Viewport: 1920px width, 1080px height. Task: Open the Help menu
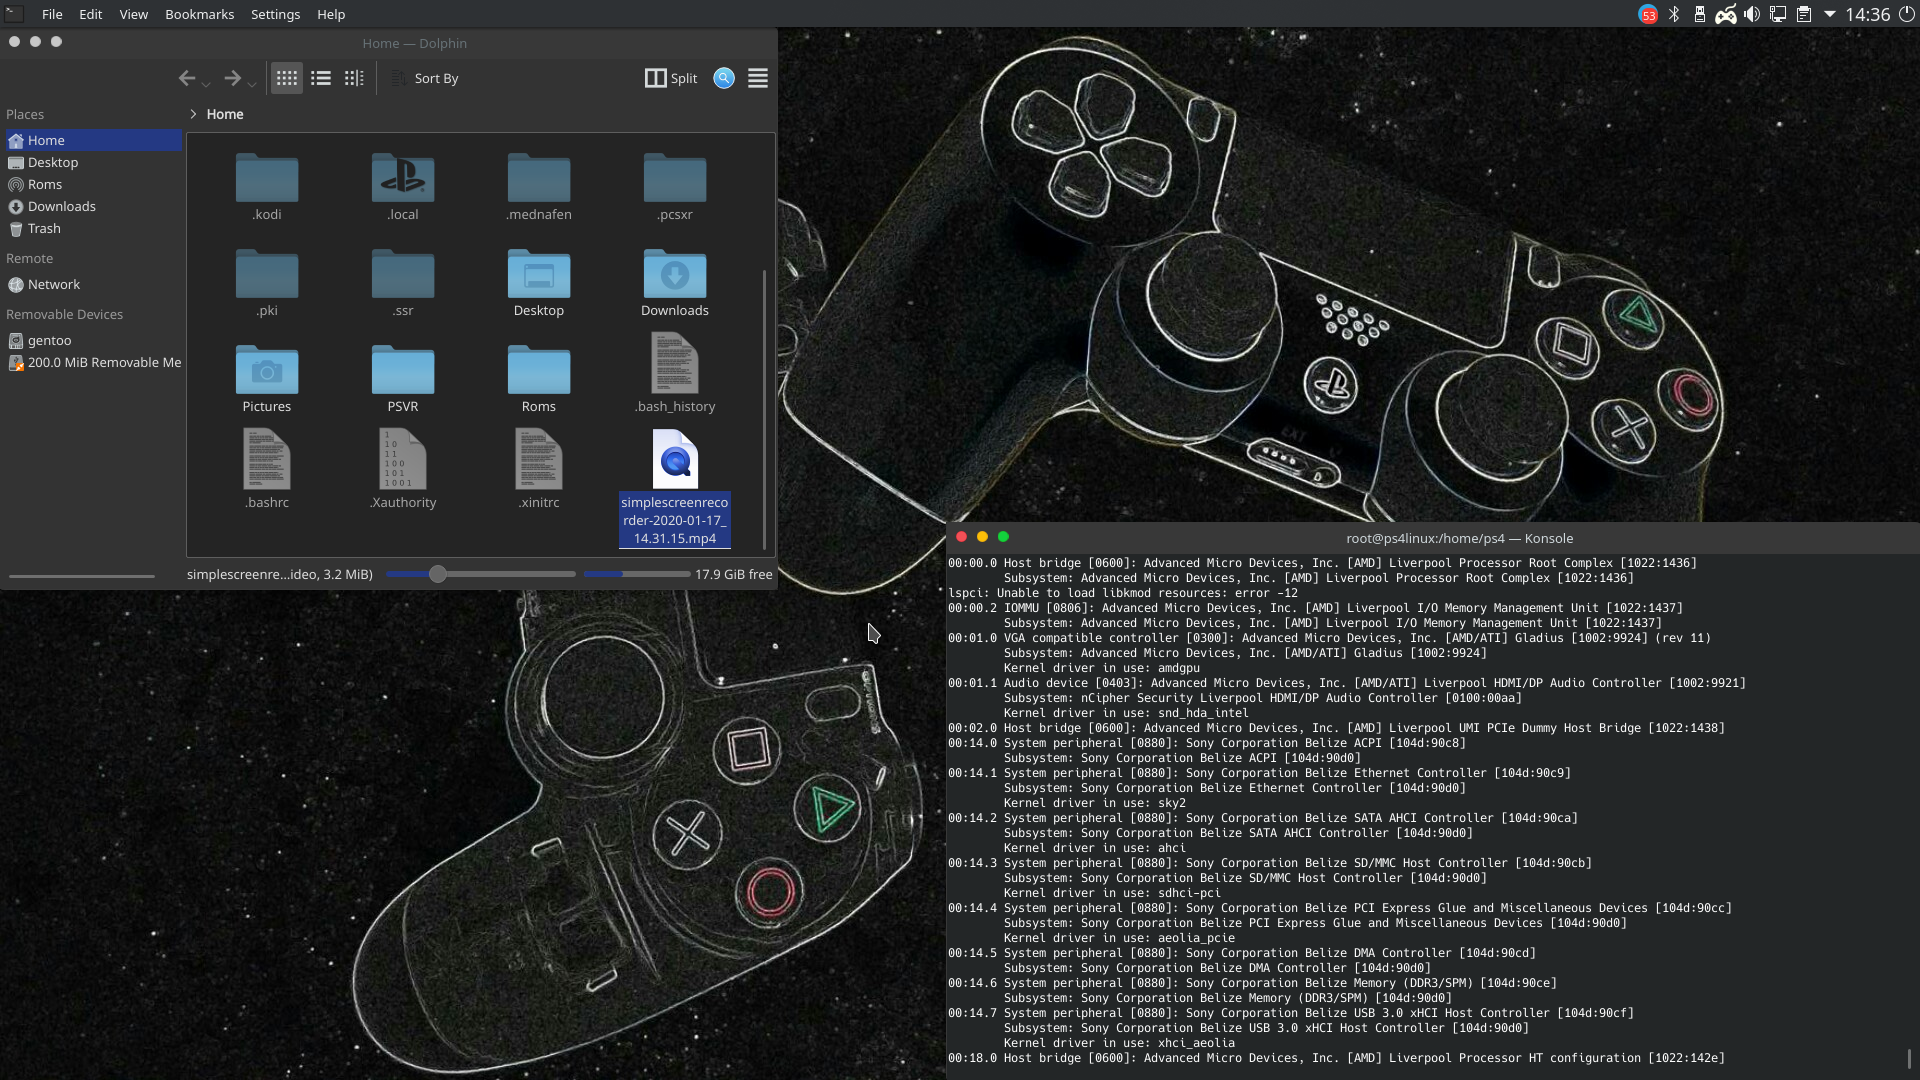331,14
